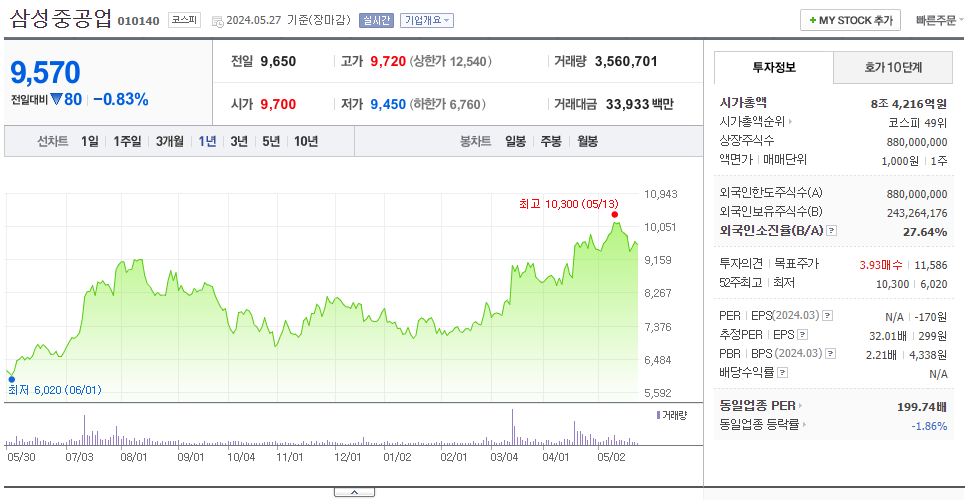This screenshot has width=968, height=500.
Task: Click help icon next to BPS (2024.03)
Action: click(831, 354)
